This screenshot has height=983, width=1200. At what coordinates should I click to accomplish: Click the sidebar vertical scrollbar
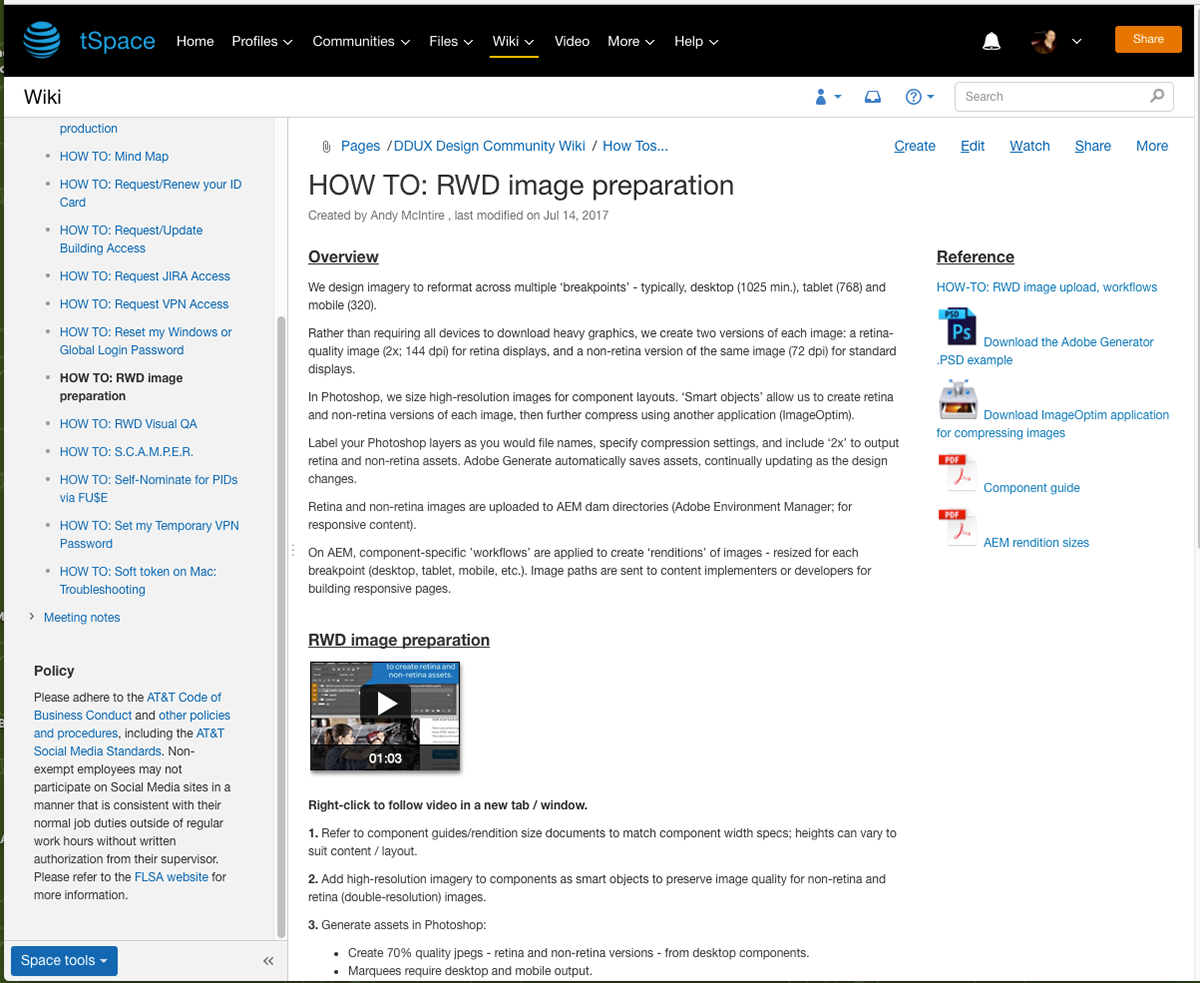click(x=281, y=627)
